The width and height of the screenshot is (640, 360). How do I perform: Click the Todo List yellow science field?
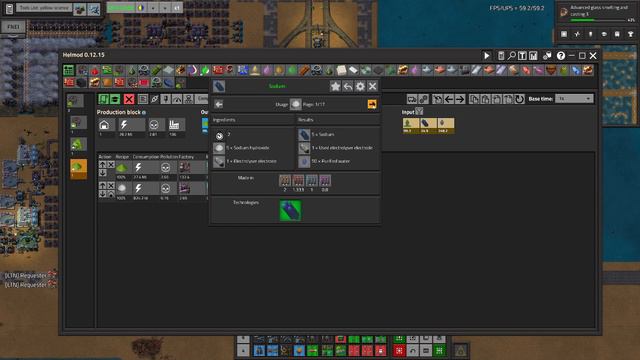coord(44,8)
